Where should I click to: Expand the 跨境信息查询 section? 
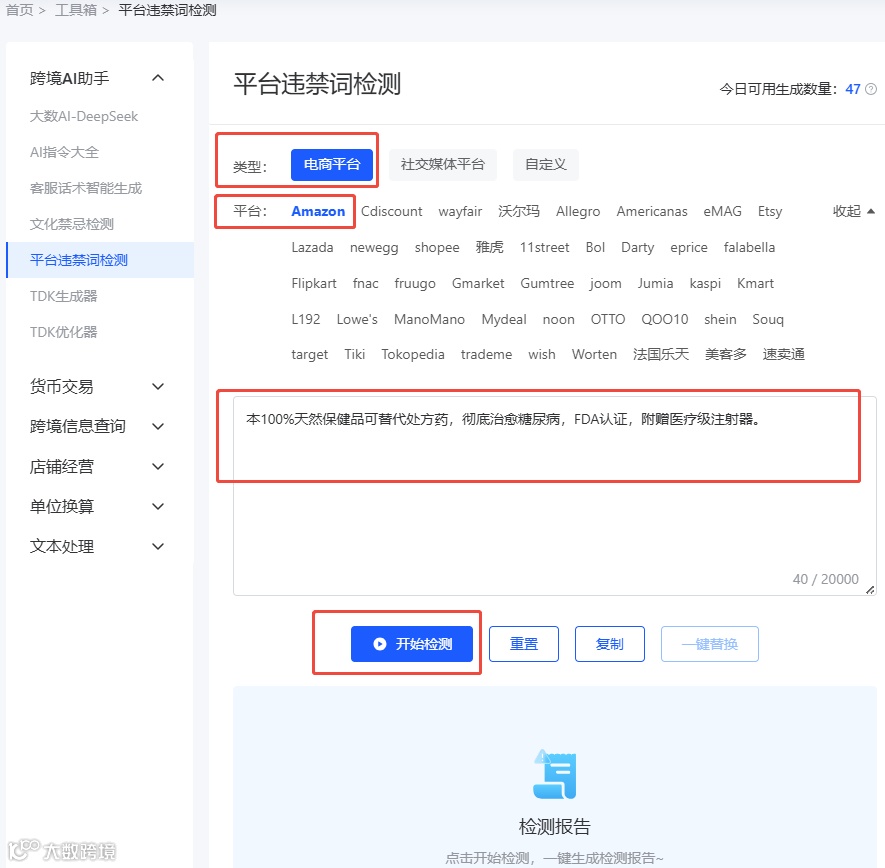(x=158, y=427)
